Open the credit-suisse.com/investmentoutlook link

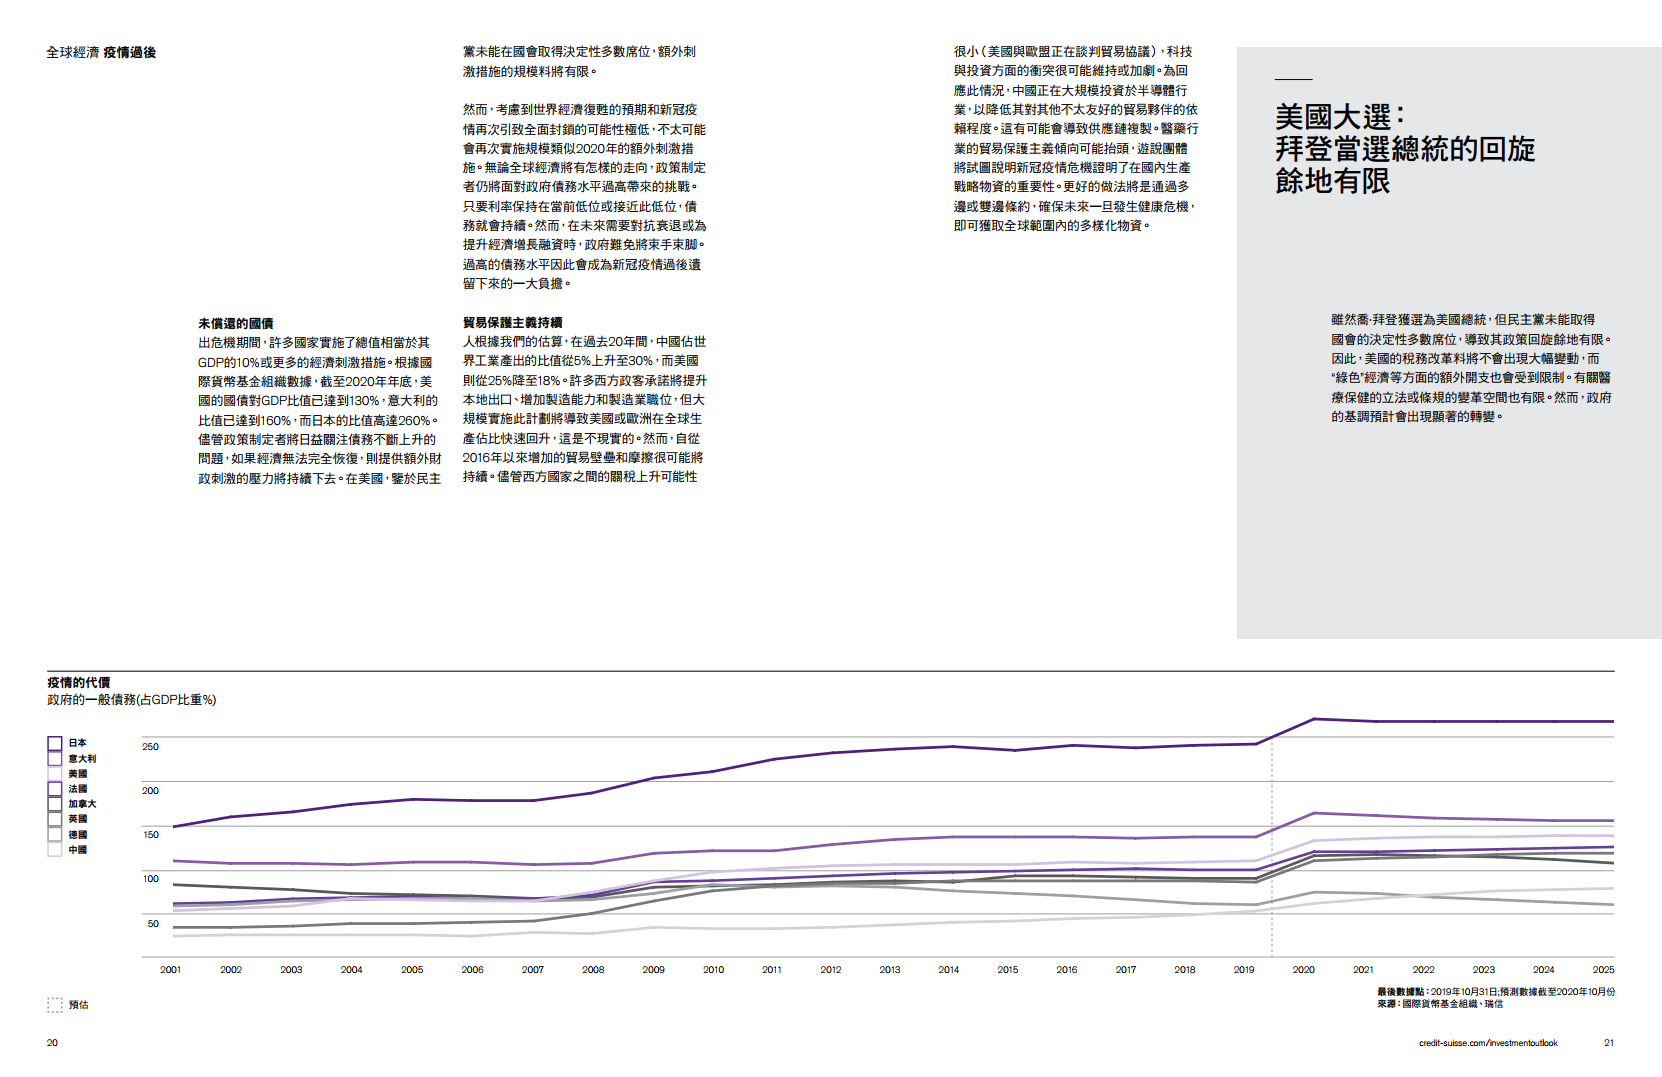1488,1043
